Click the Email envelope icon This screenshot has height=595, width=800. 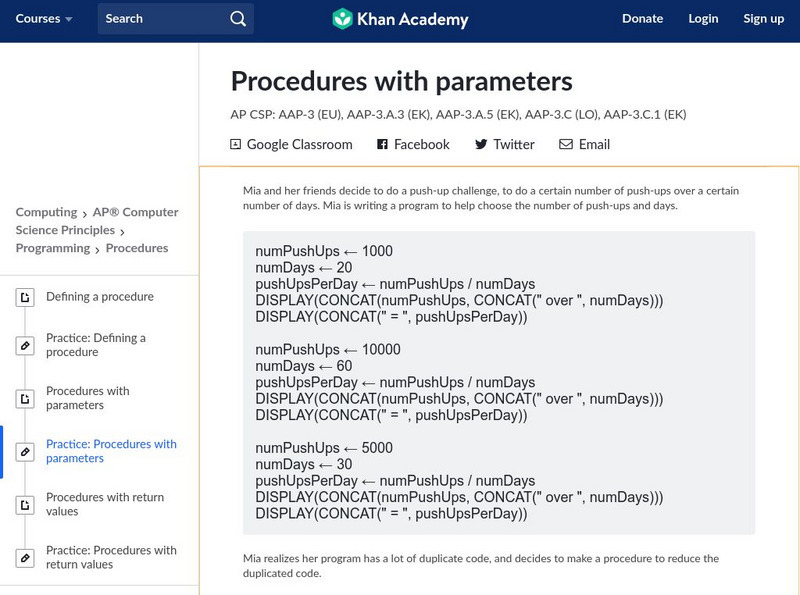pos(566,144)
